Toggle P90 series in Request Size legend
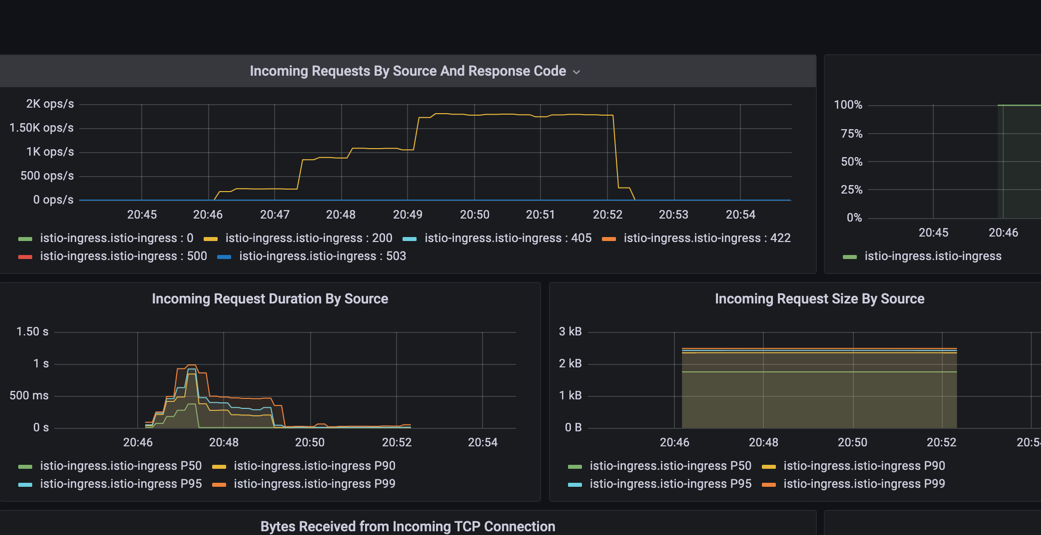Viewport: 1041px width, 535px height. click(x=864, y=466)
